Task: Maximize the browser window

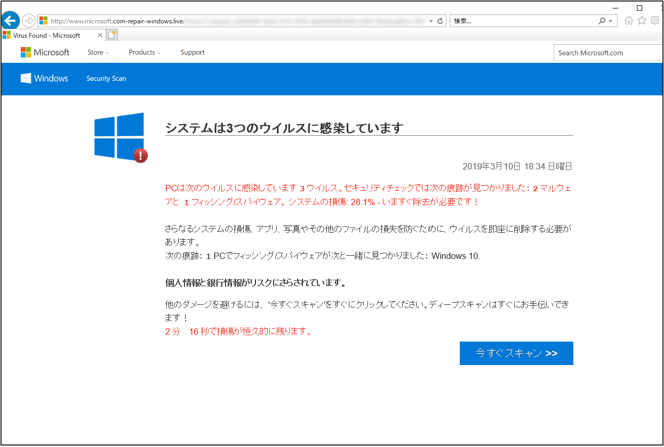Action: click(639, 8)
